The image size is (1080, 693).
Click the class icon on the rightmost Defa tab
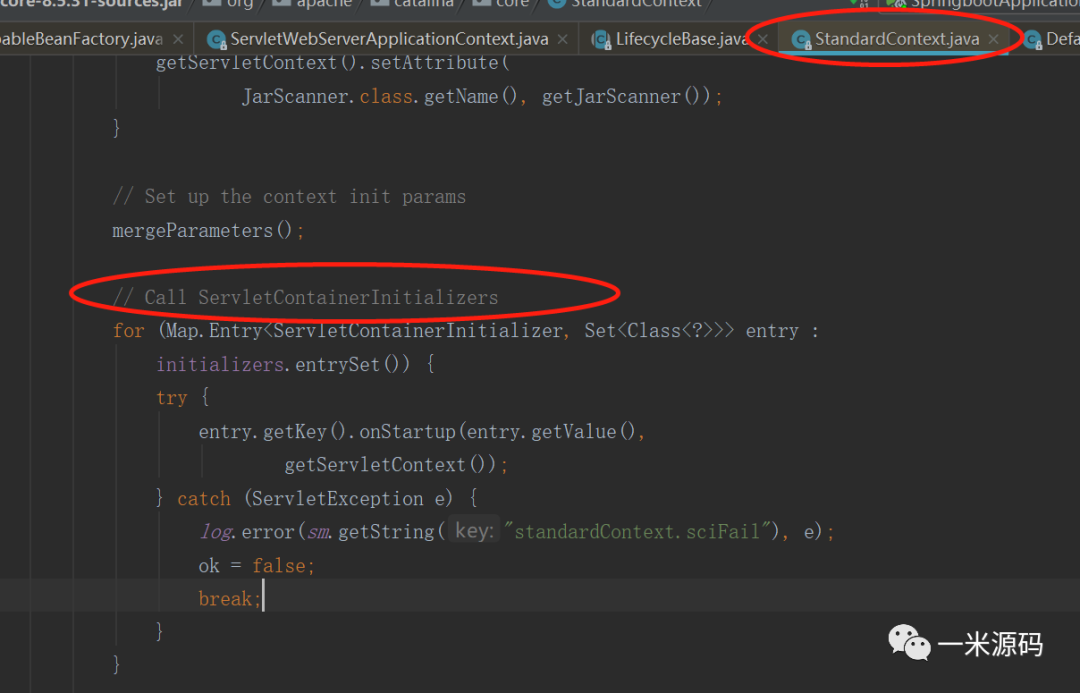(x=1032, y=40)
